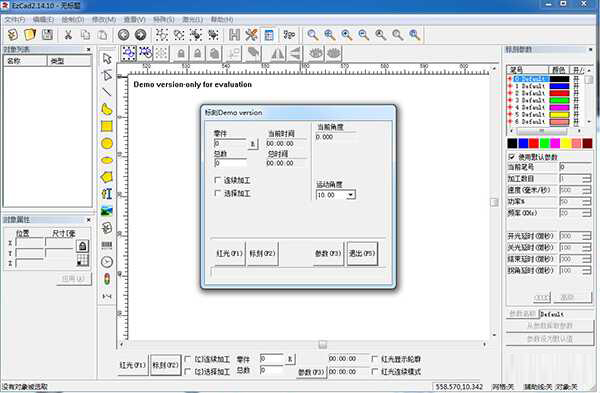Click the Hatch (H) toolbar icon
This screenshot has width=600, height=393.
point(234,35)
